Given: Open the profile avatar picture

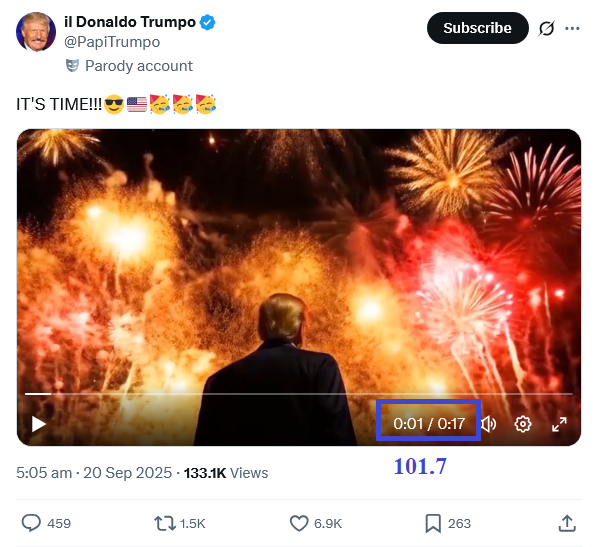Looking at the screenshot, I should click(x=36, y=32).
